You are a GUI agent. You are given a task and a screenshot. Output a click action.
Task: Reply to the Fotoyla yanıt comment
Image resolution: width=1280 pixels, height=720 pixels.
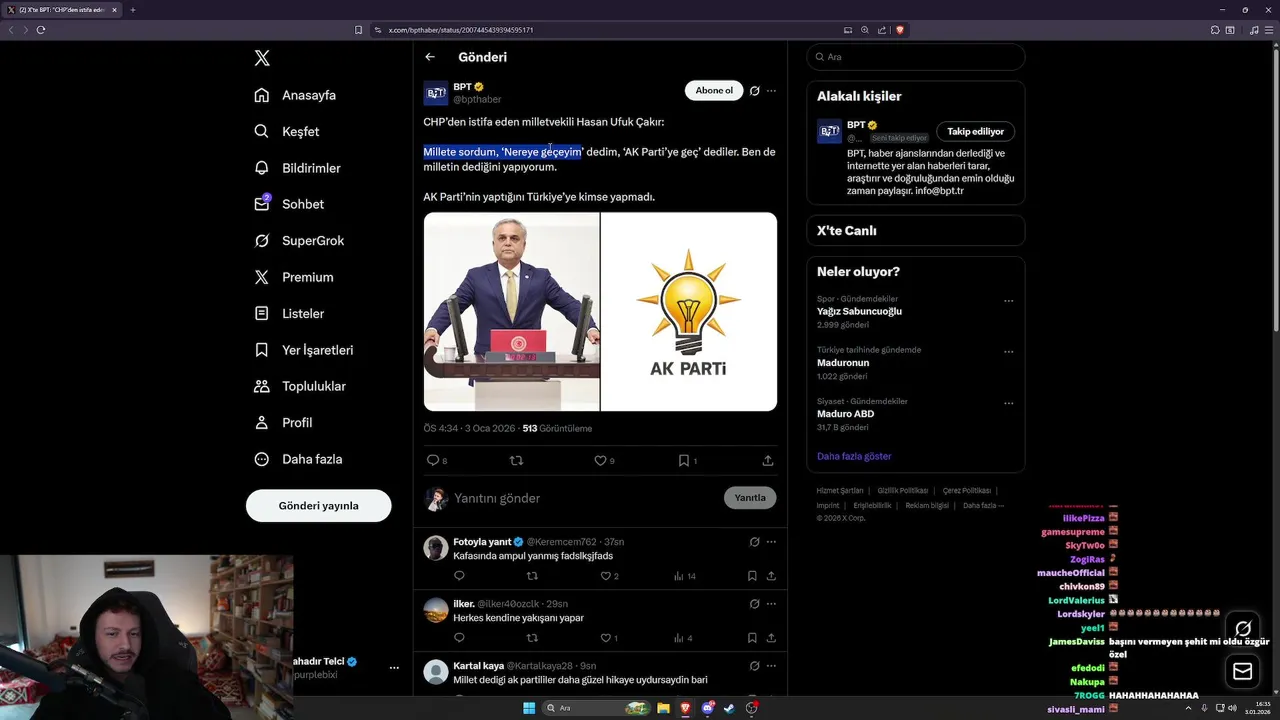click(459, 576)
